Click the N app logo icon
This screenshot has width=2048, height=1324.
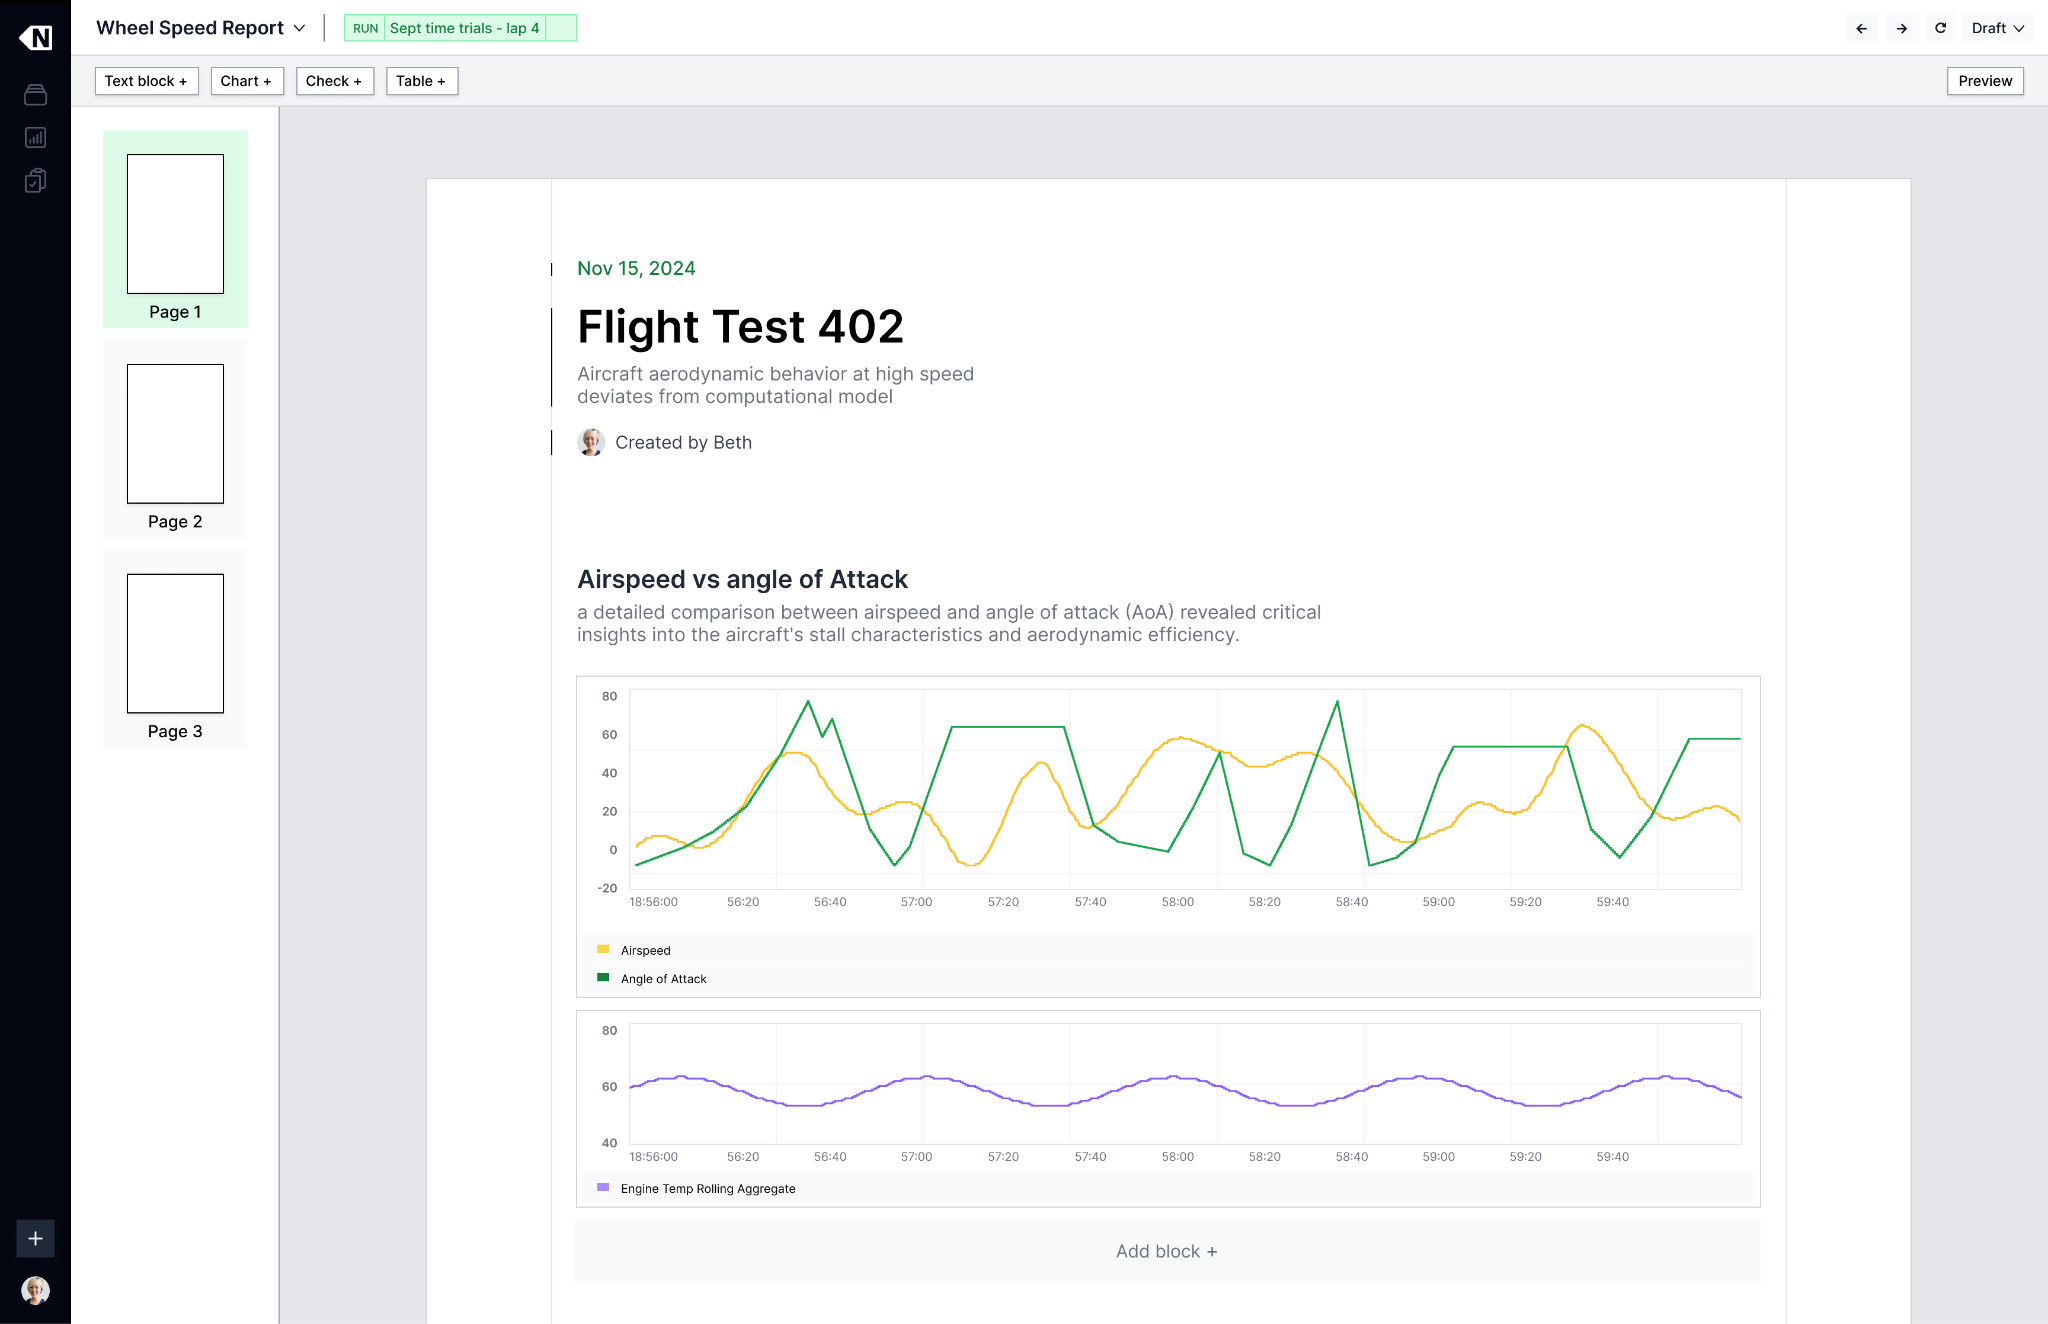36,37
